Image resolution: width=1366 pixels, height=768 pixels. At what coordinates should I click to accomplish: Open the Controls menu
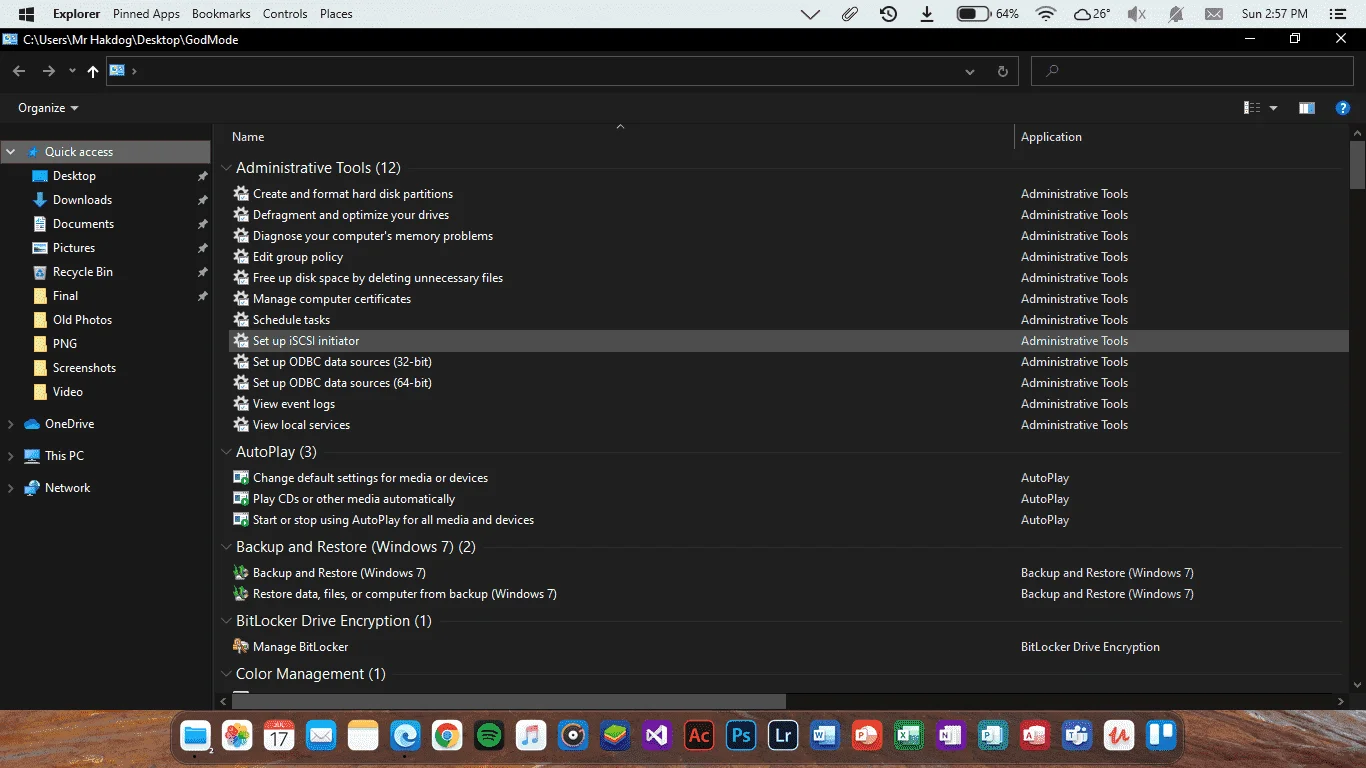pos(285,14)
